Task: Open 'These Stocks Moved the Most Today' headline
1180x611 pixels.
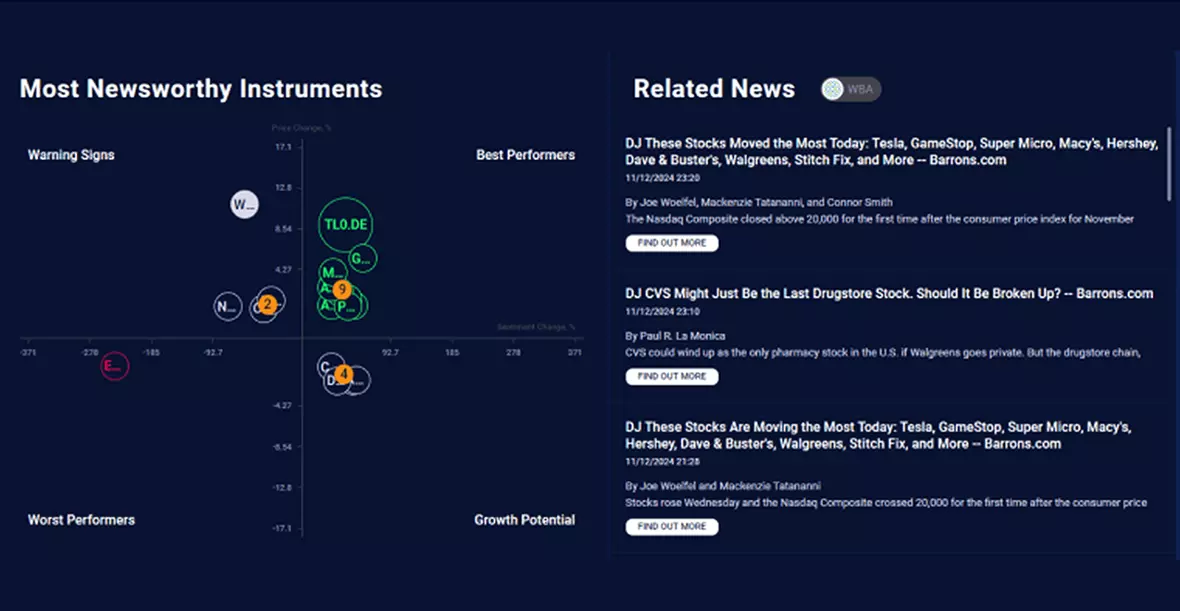Action: [891, 151]
